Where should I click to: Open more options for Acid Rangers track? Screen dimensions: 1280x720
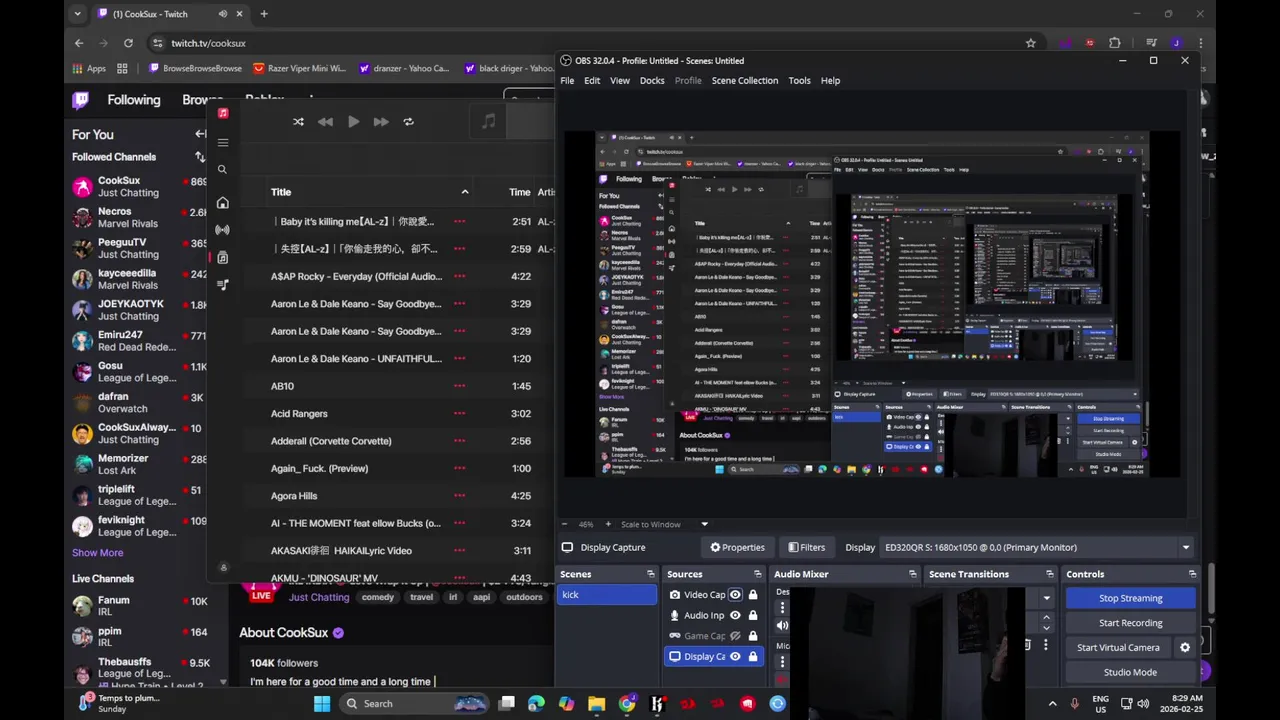459,413
